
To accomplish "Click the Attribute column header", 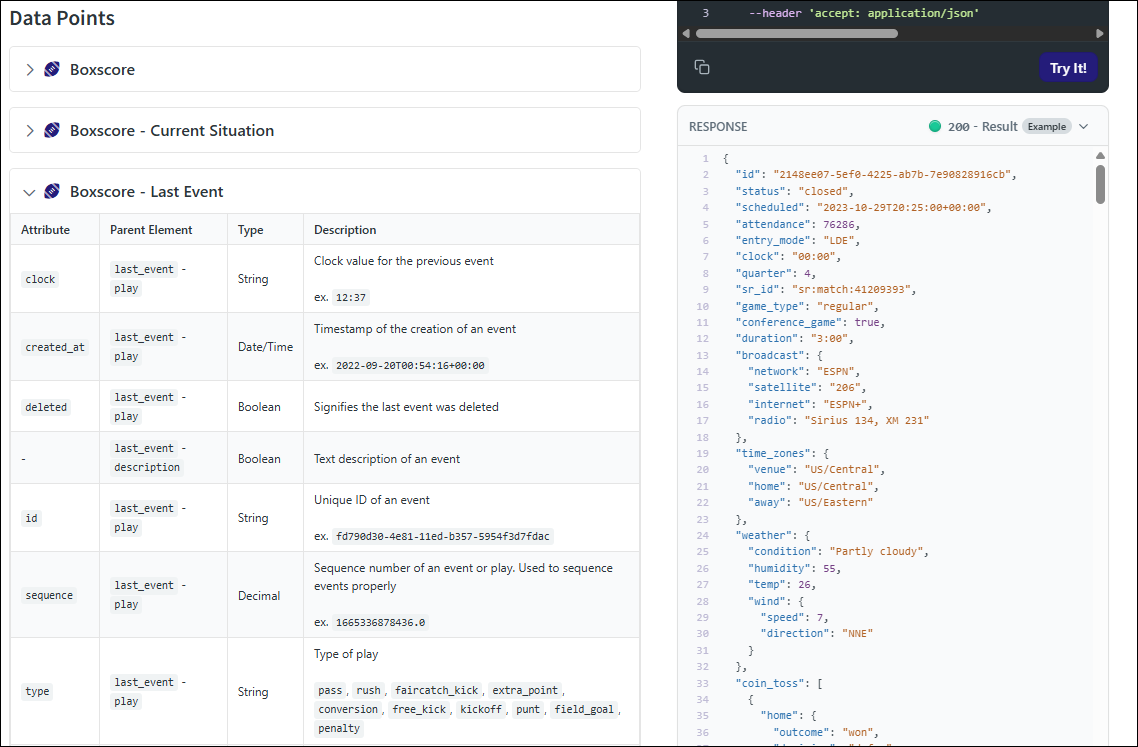I will tap(46, 229).
